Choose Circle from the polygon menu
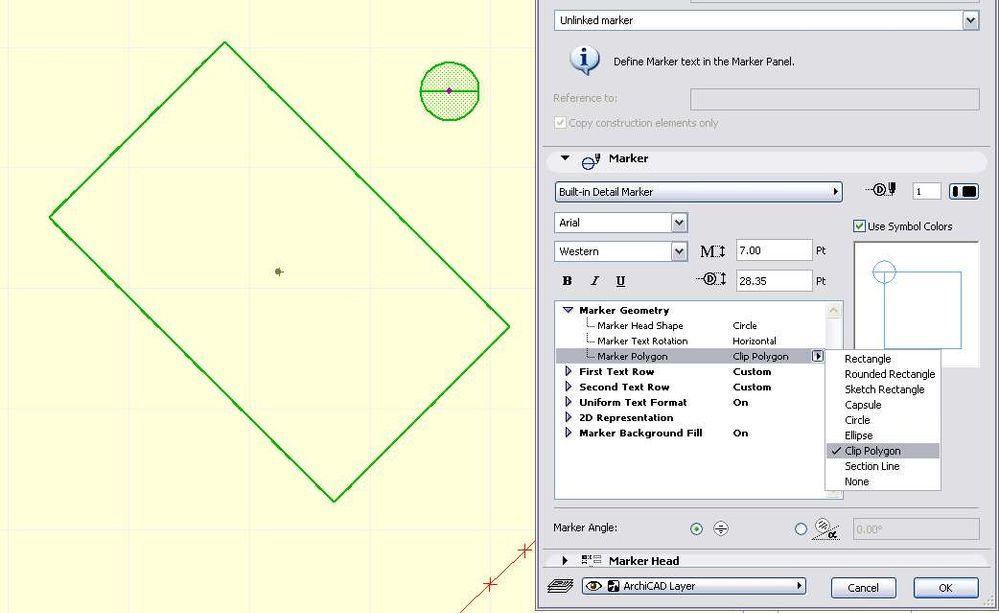 (882, 420)
